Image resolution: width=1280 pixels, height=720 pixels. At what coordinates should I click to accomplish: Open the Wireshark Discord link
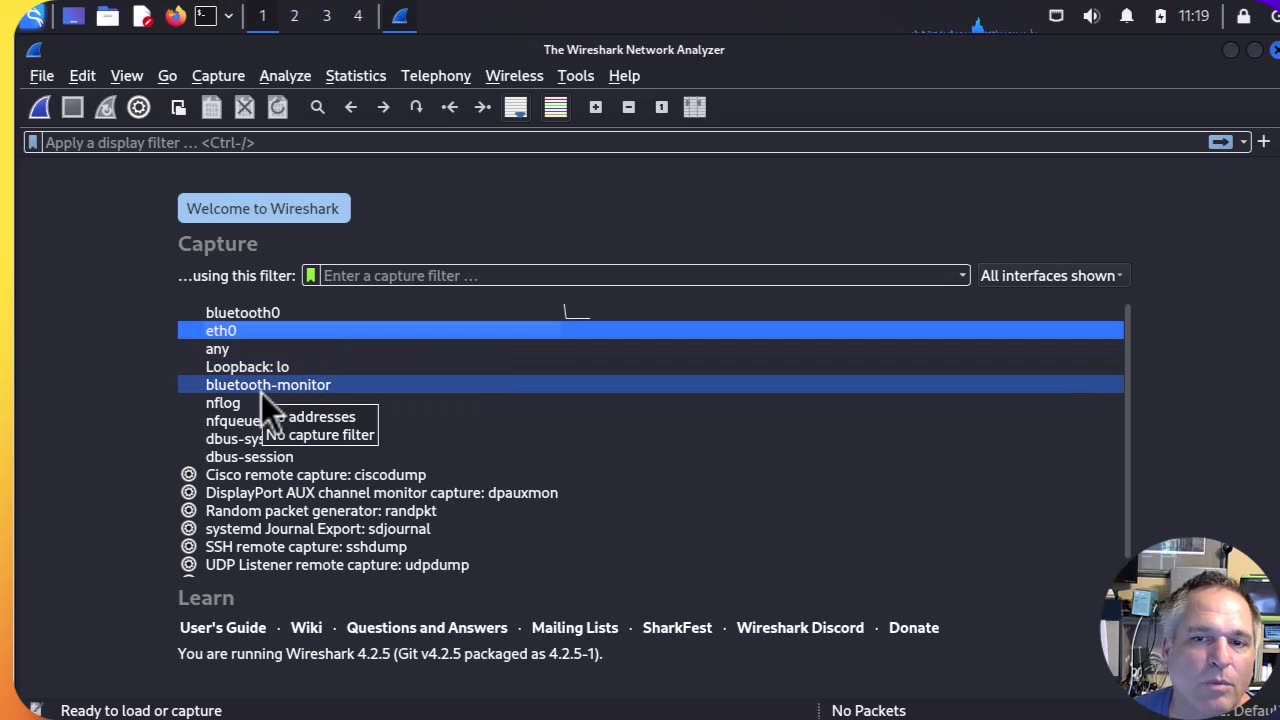coord(800,628)
